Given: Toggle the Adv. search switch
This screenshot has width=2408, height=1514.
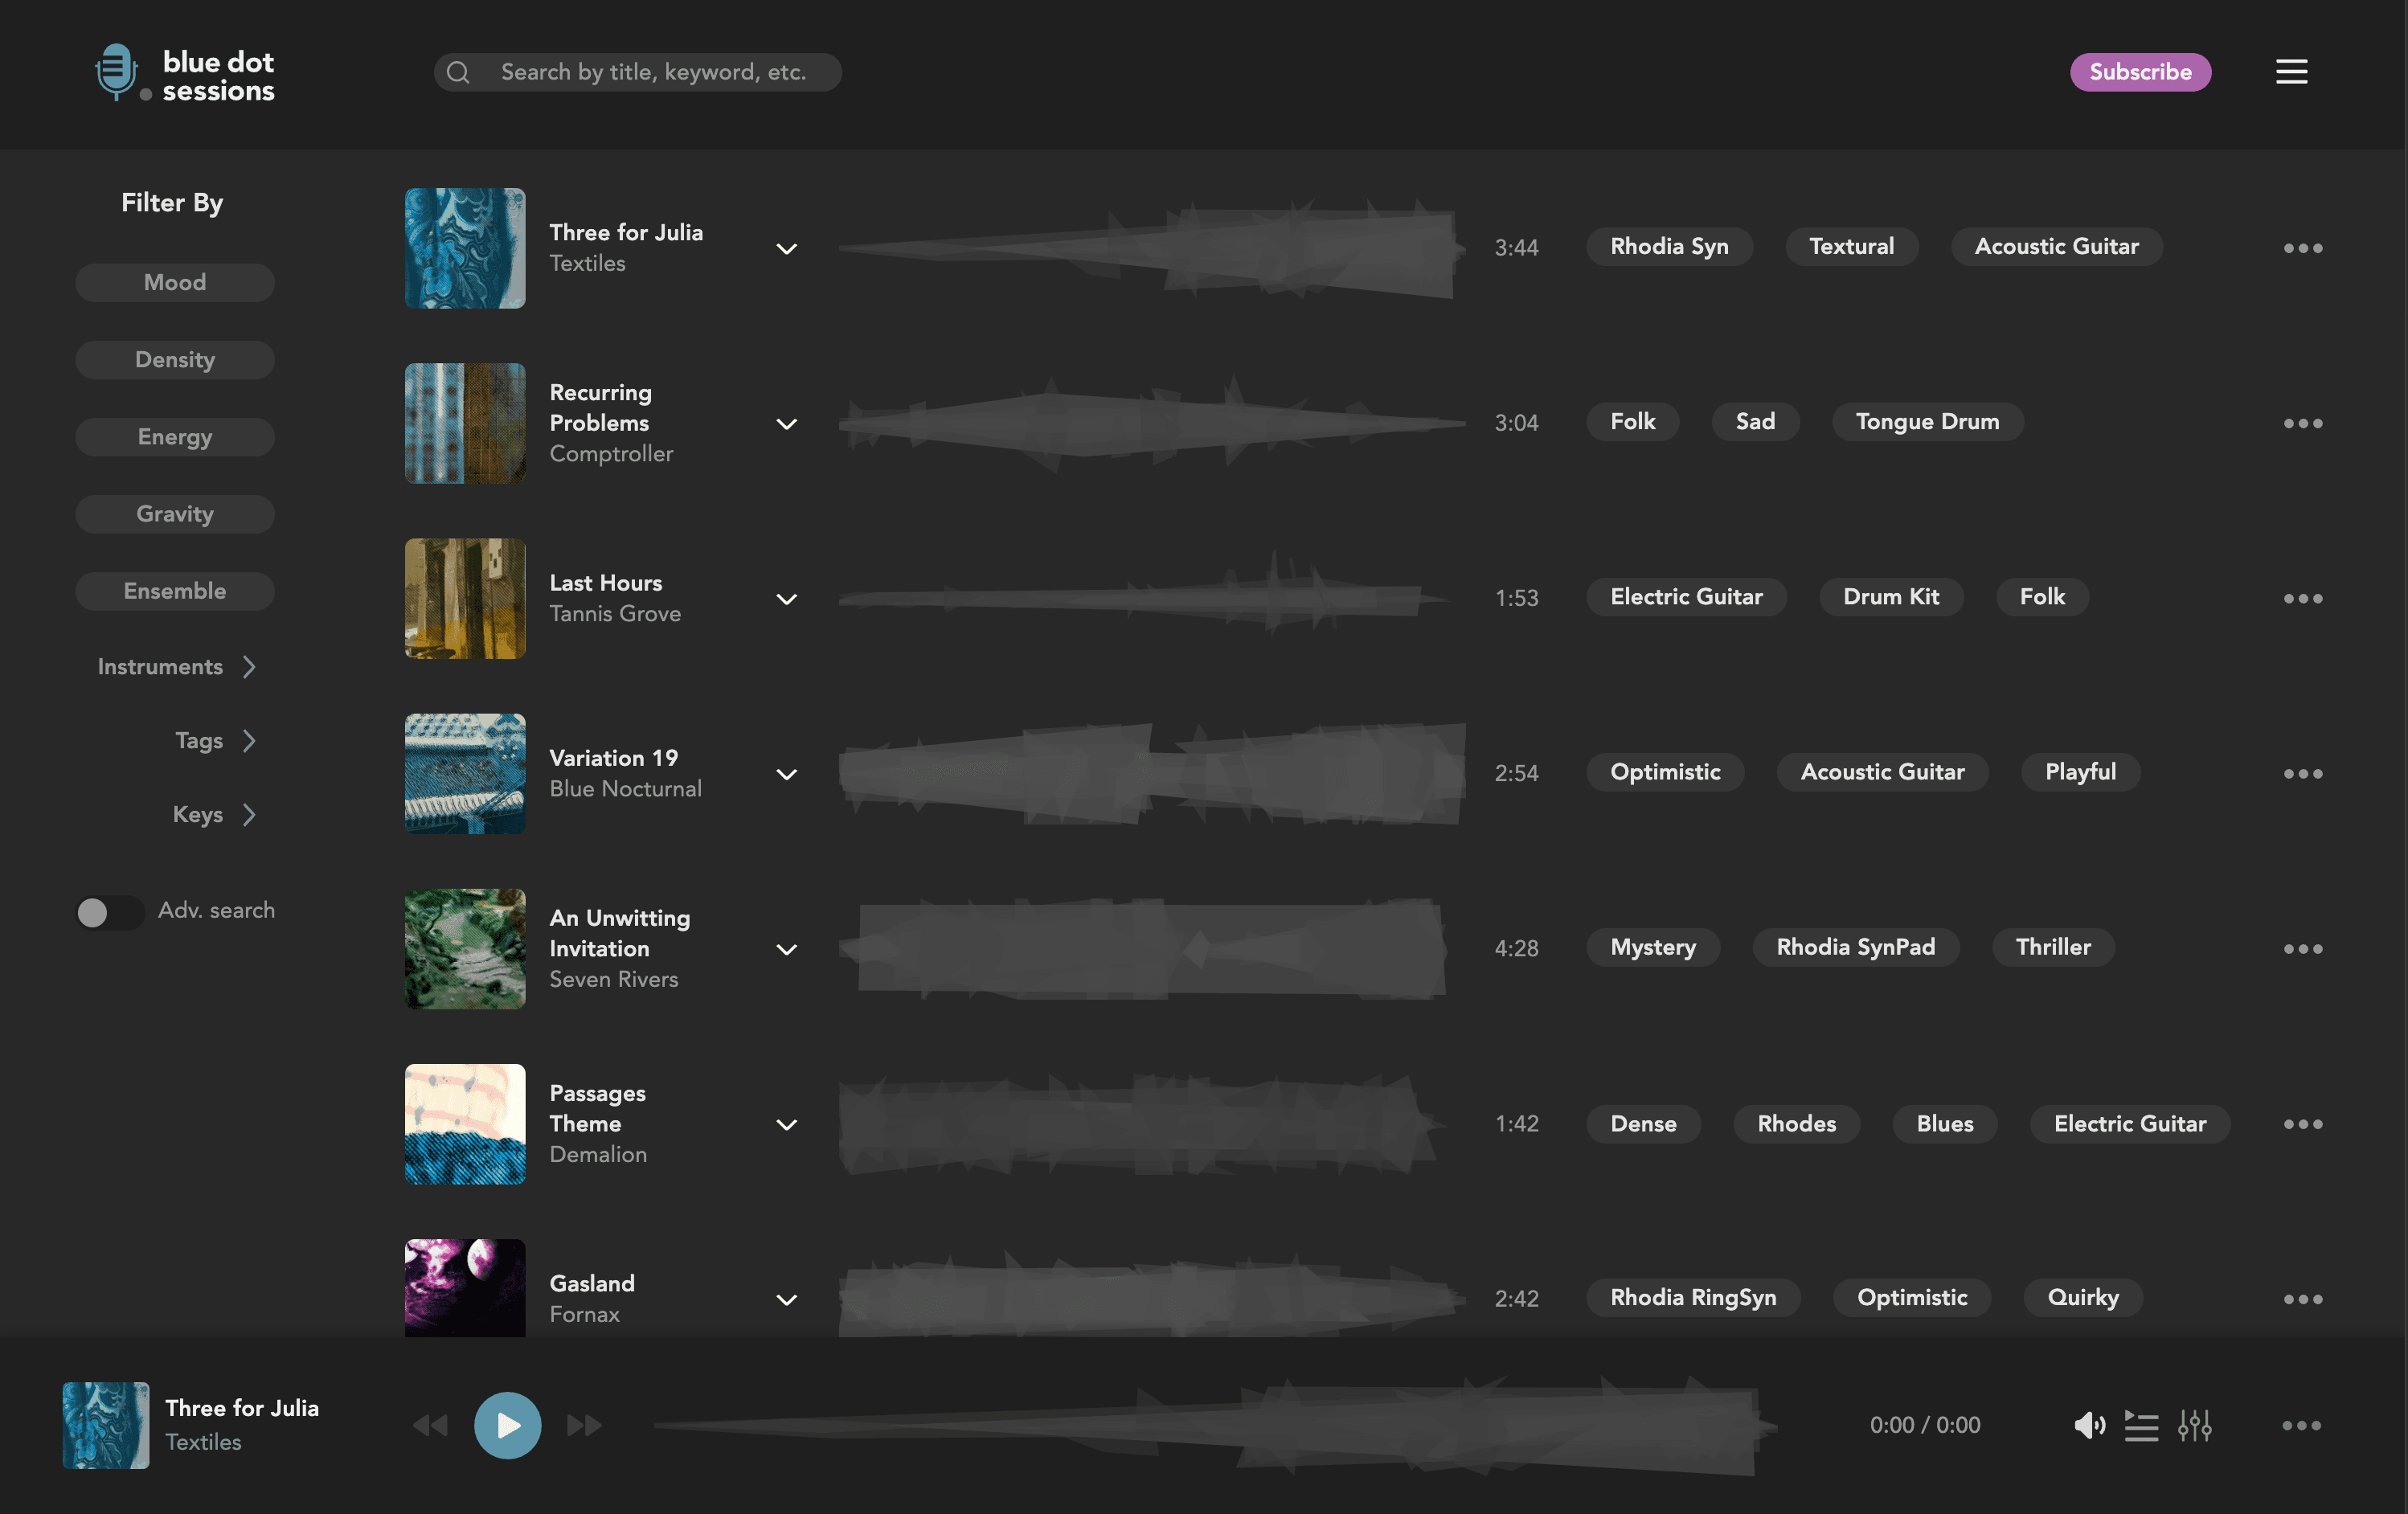Looking at the screenshot, I should (110, 911).
